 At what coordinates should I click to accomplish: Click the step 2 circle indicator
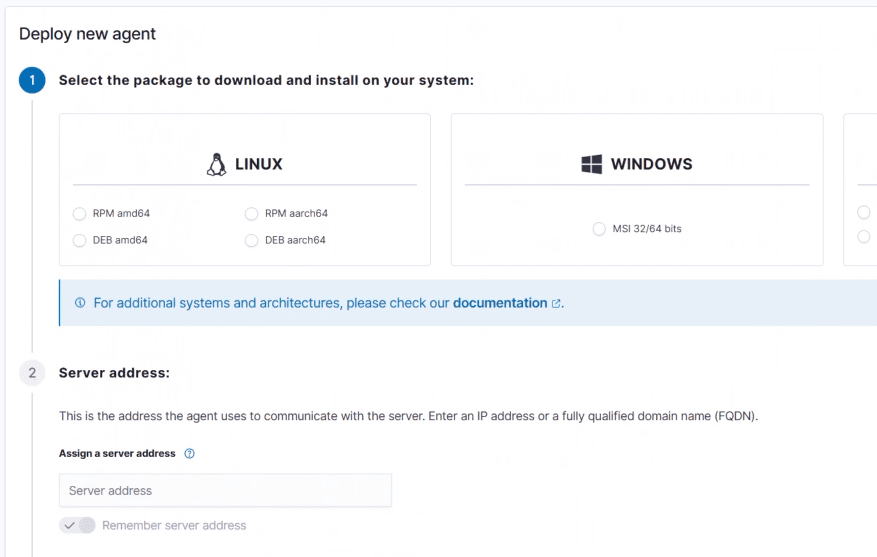tap(32, 373)
